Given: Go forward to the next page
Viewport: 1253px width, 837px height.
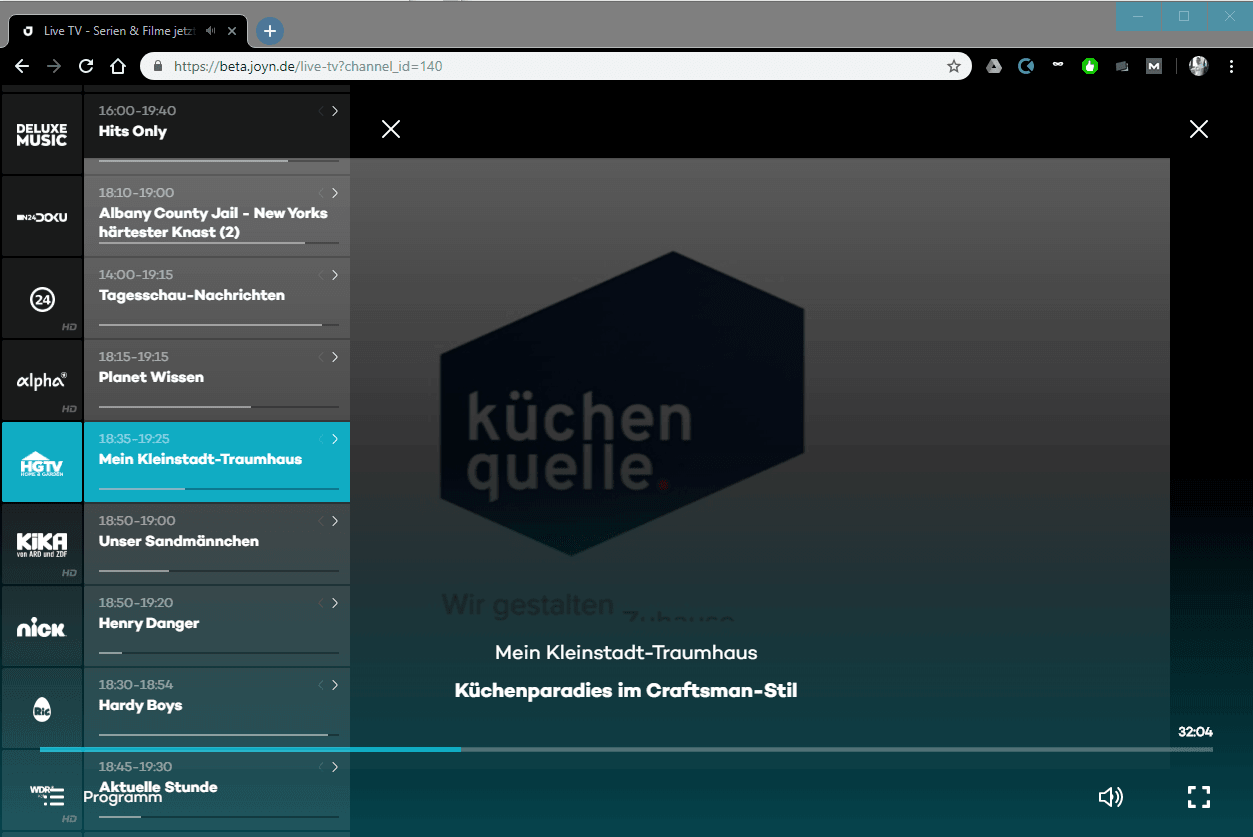Looking at the screenshot, I should coord(54,67).
